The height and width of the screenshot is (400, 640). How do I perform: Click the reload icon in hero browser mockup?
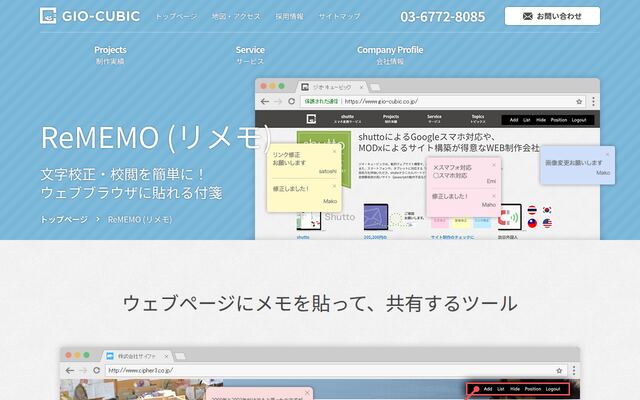click(291, 101)
